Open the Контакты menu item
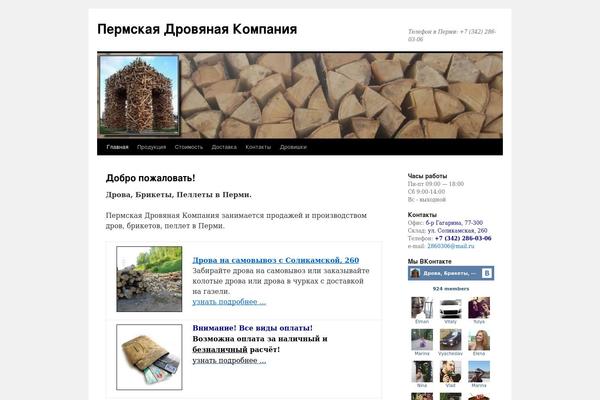 [258, 147]
